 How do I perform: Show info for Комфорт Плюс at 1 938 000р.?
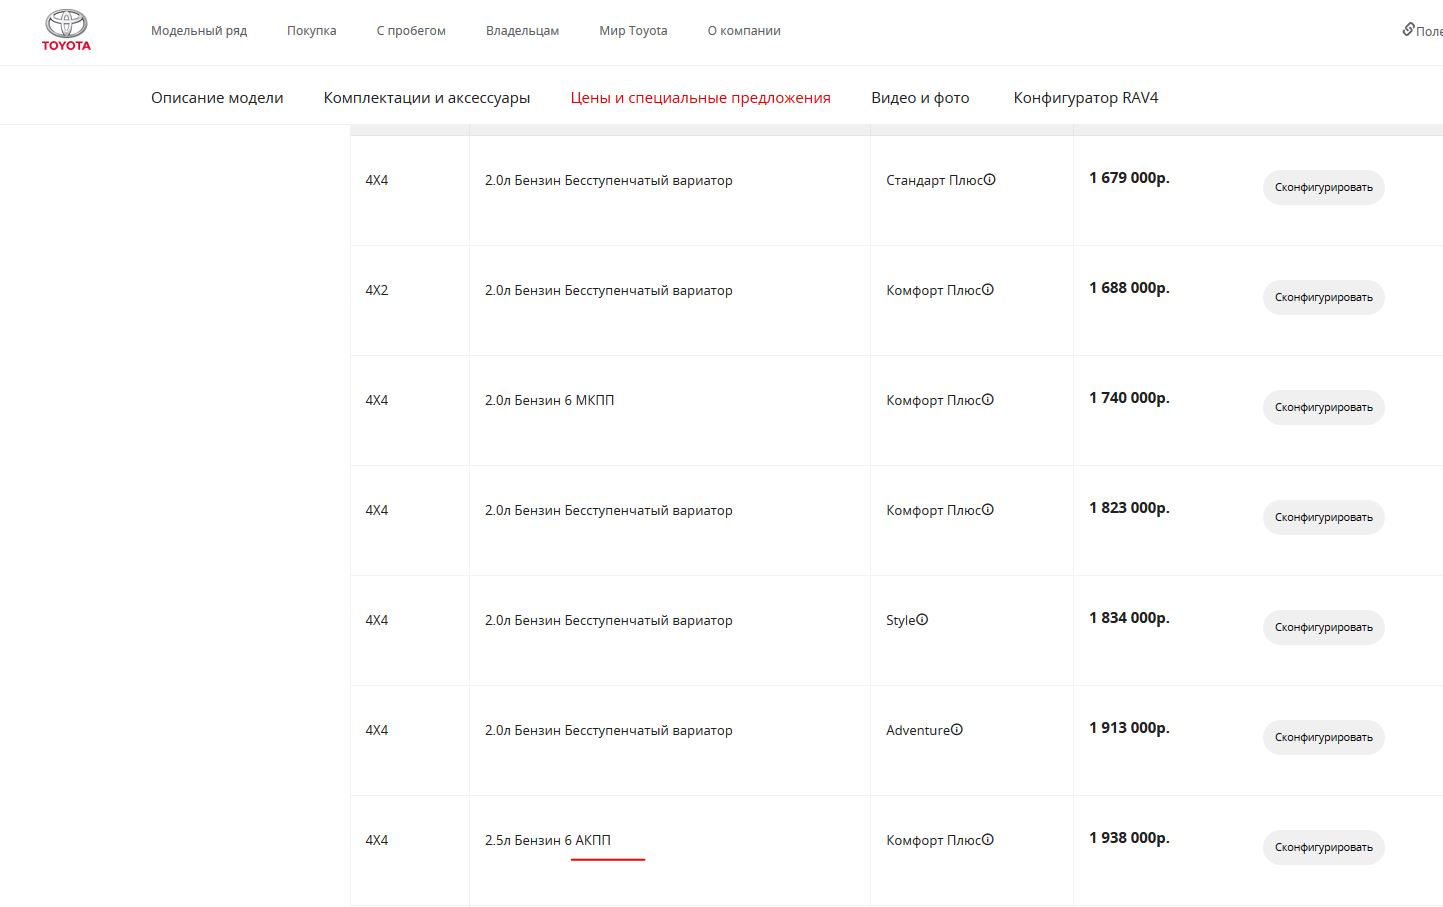[x=987, y=840]
